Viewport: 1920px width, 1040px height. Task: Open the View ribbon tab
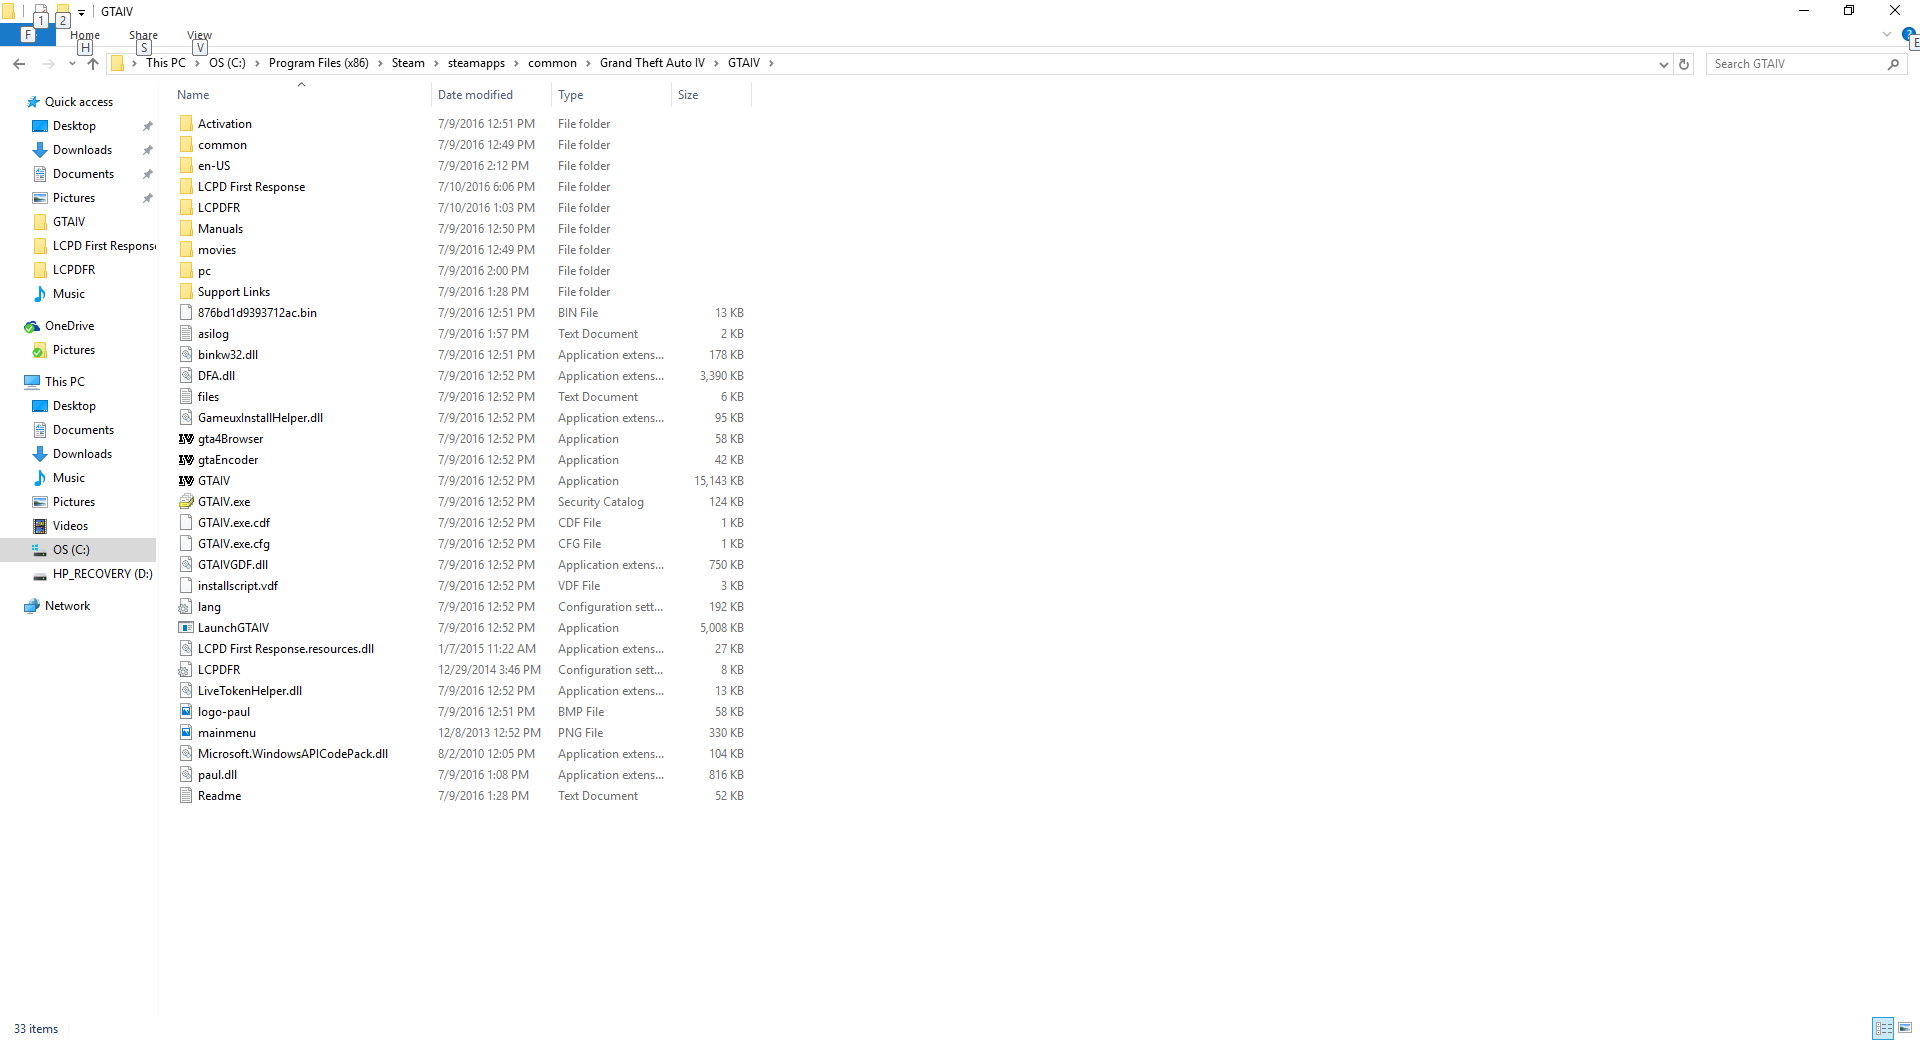200,35
